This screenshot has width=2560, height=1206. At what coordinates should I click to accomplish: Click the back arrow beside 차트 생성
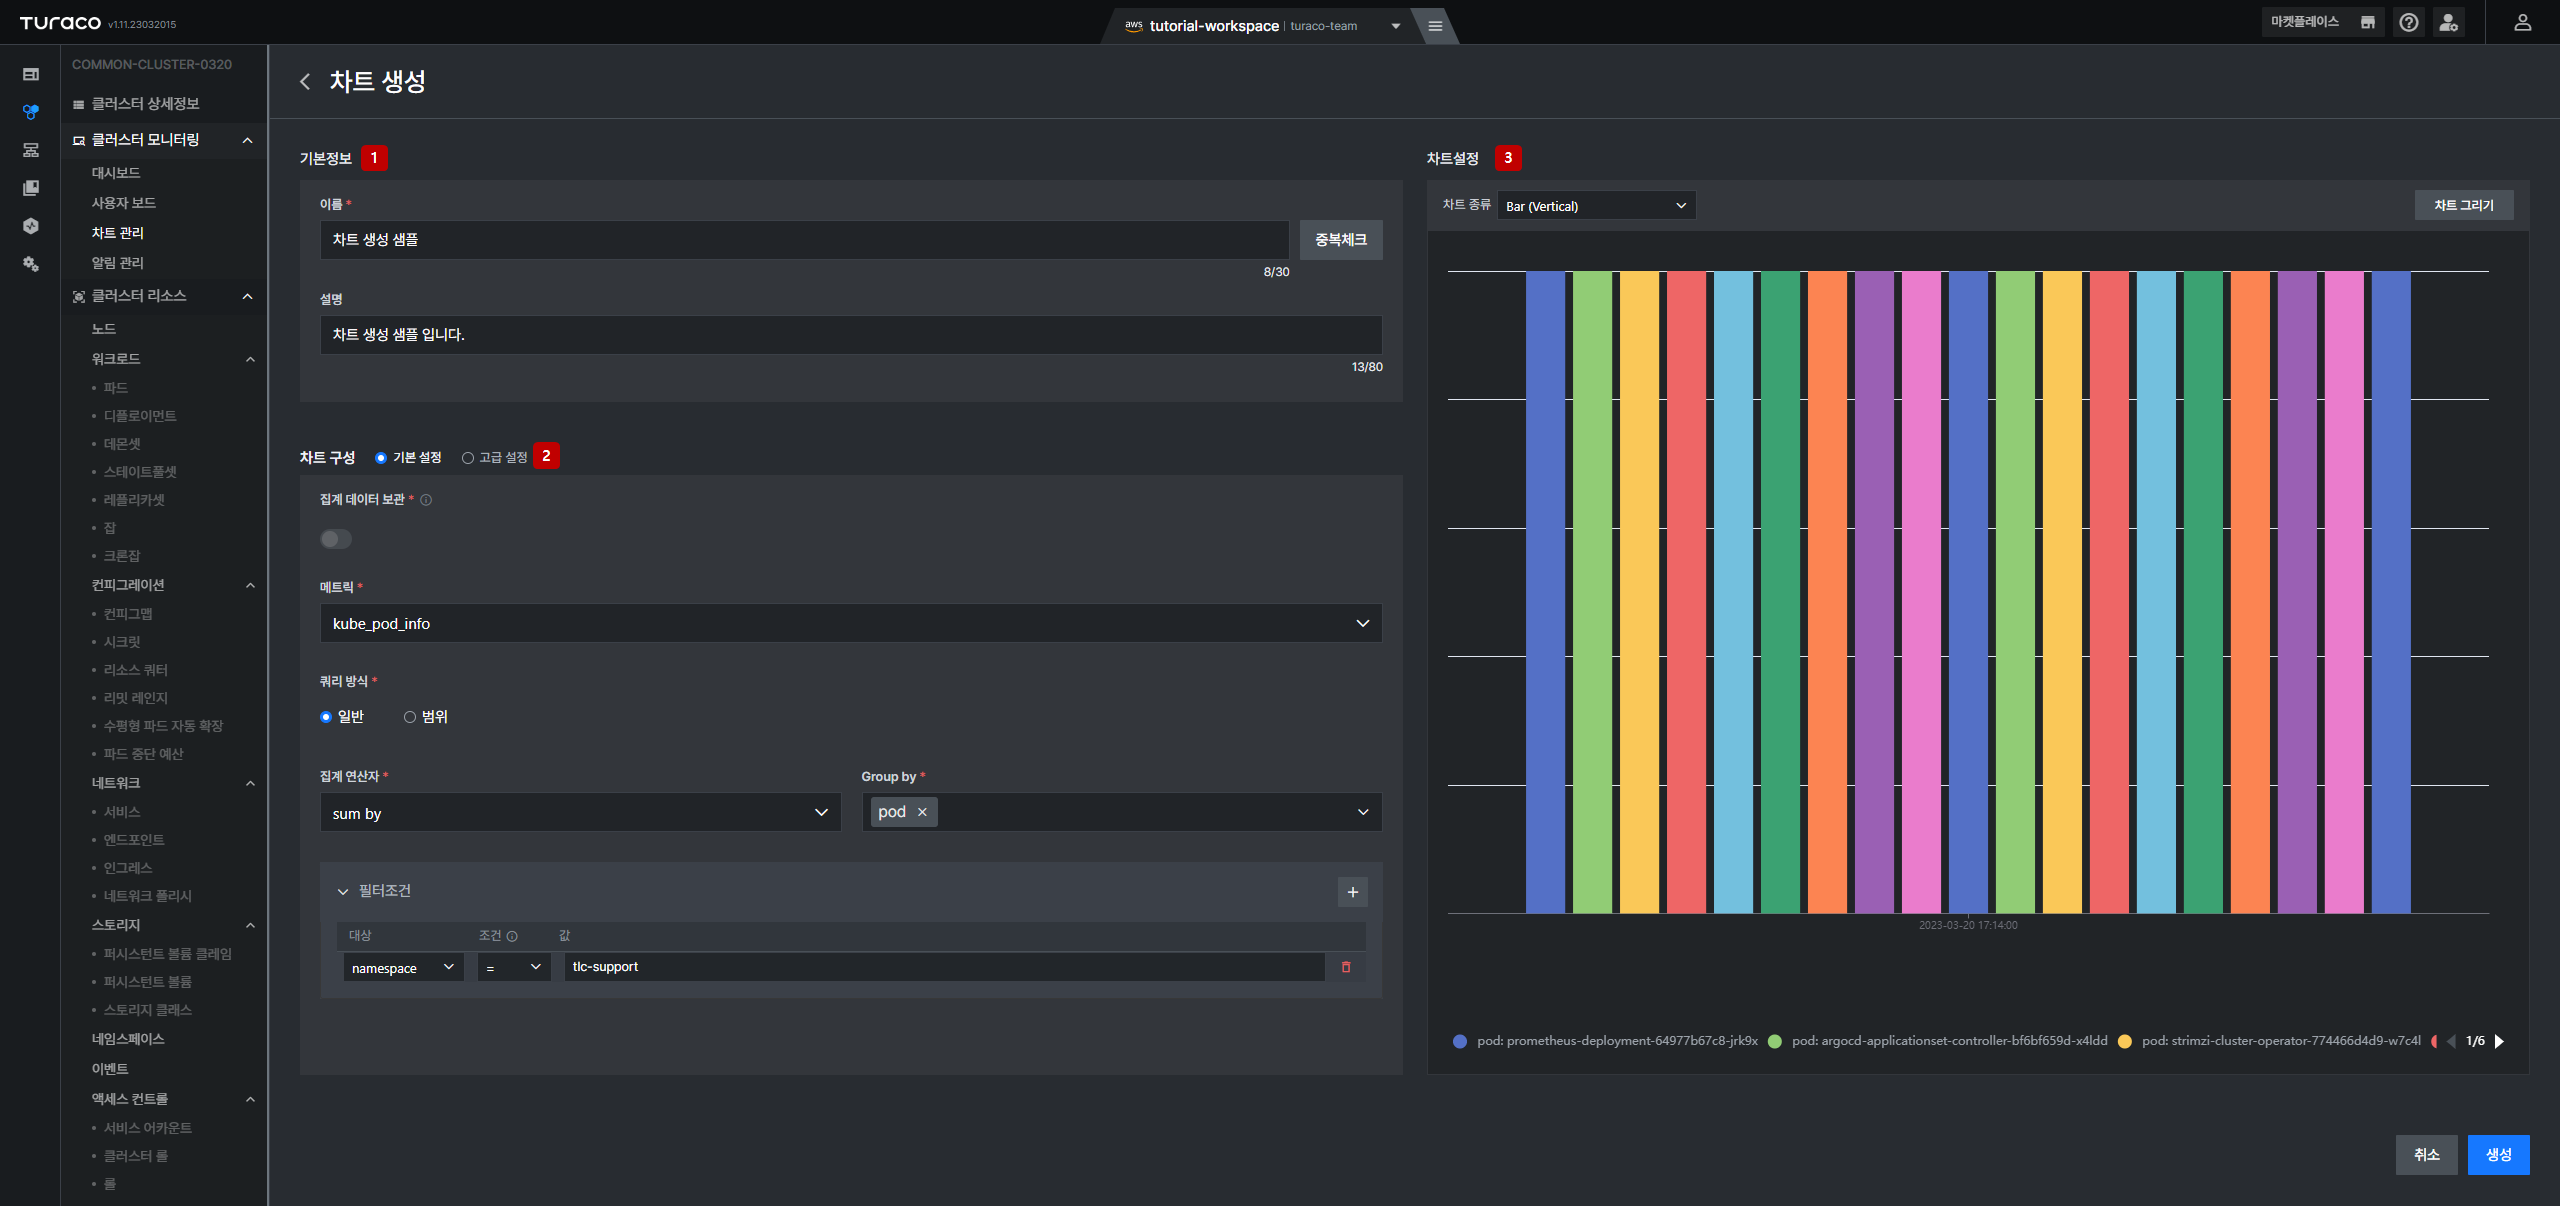click(305, 82)
